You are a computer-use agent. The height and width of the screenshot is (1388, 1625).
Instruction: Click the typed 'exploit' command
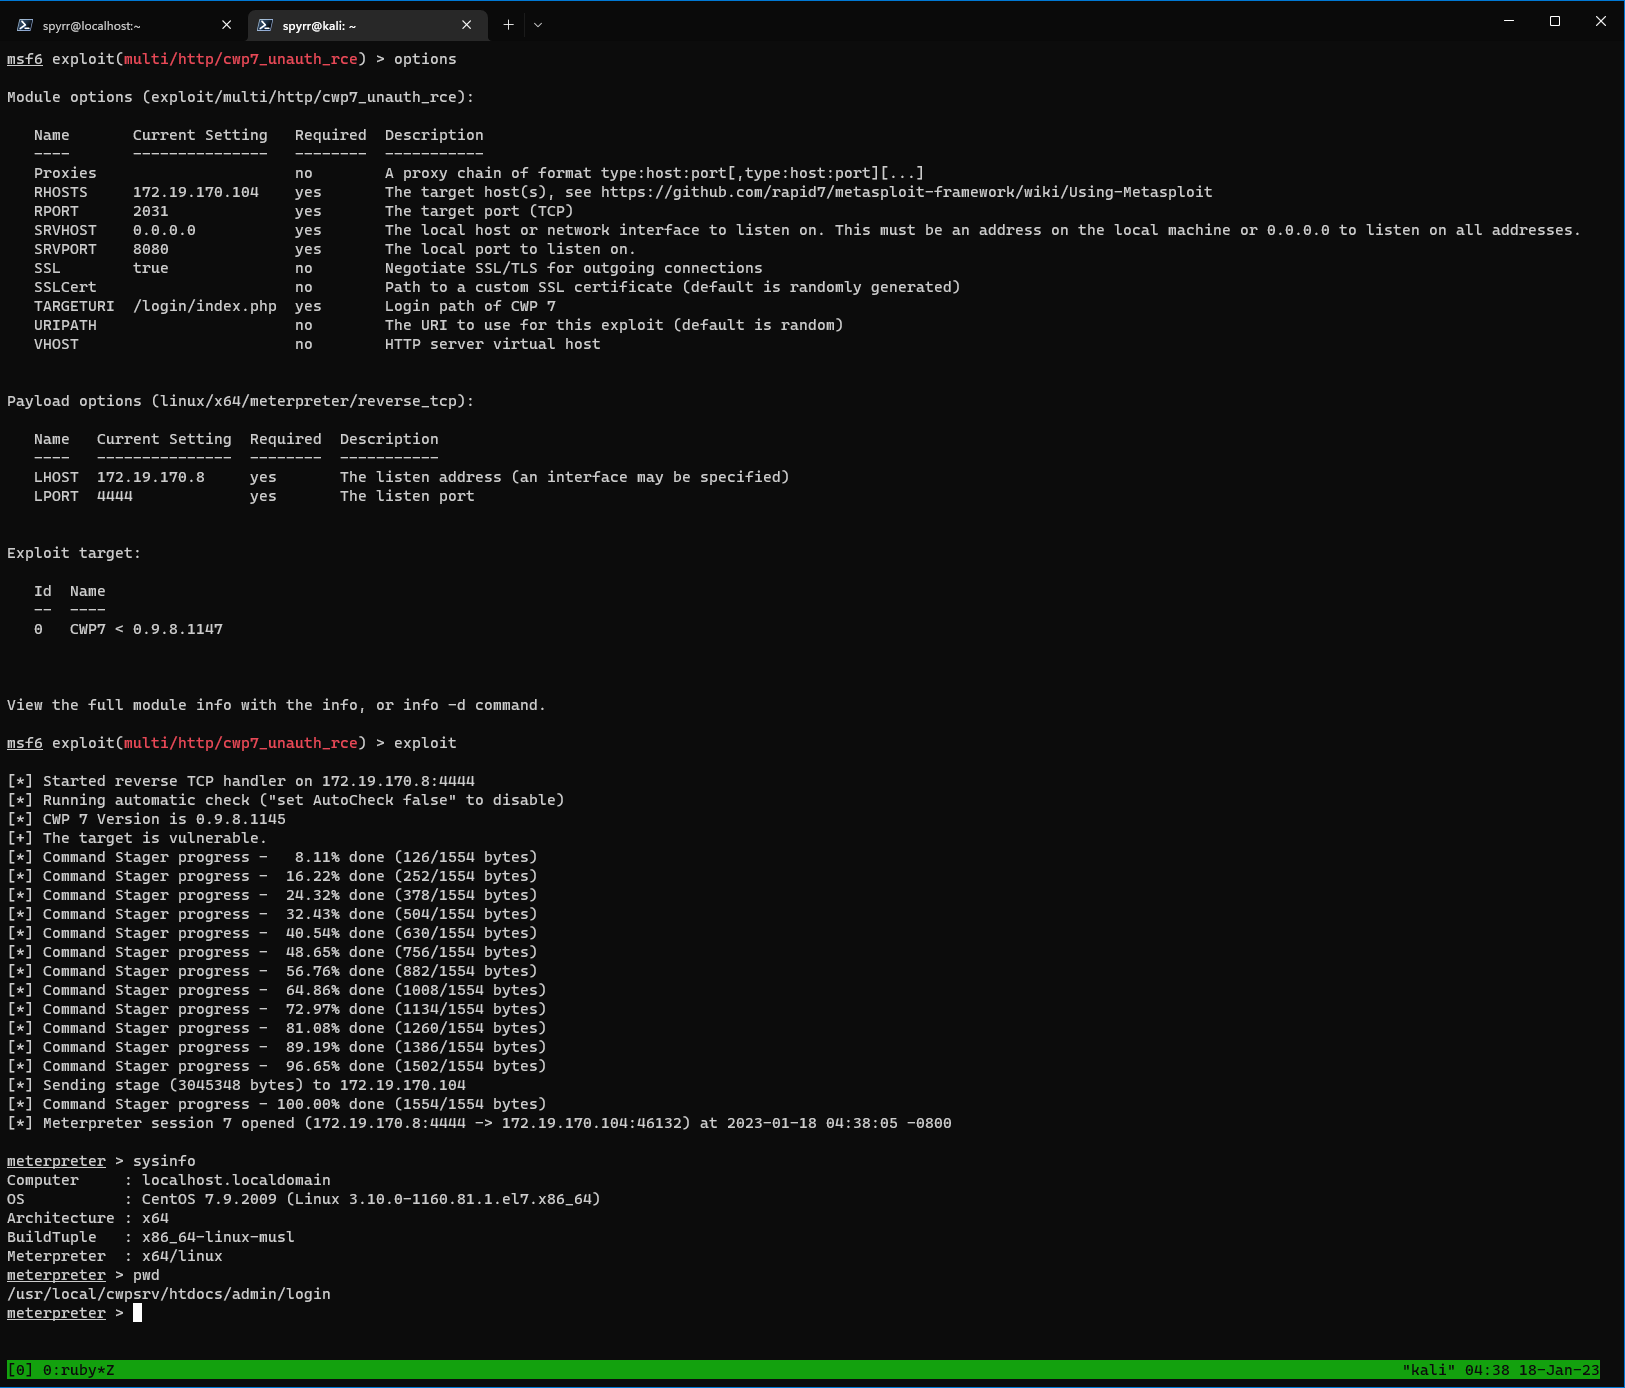pos(425,743)
